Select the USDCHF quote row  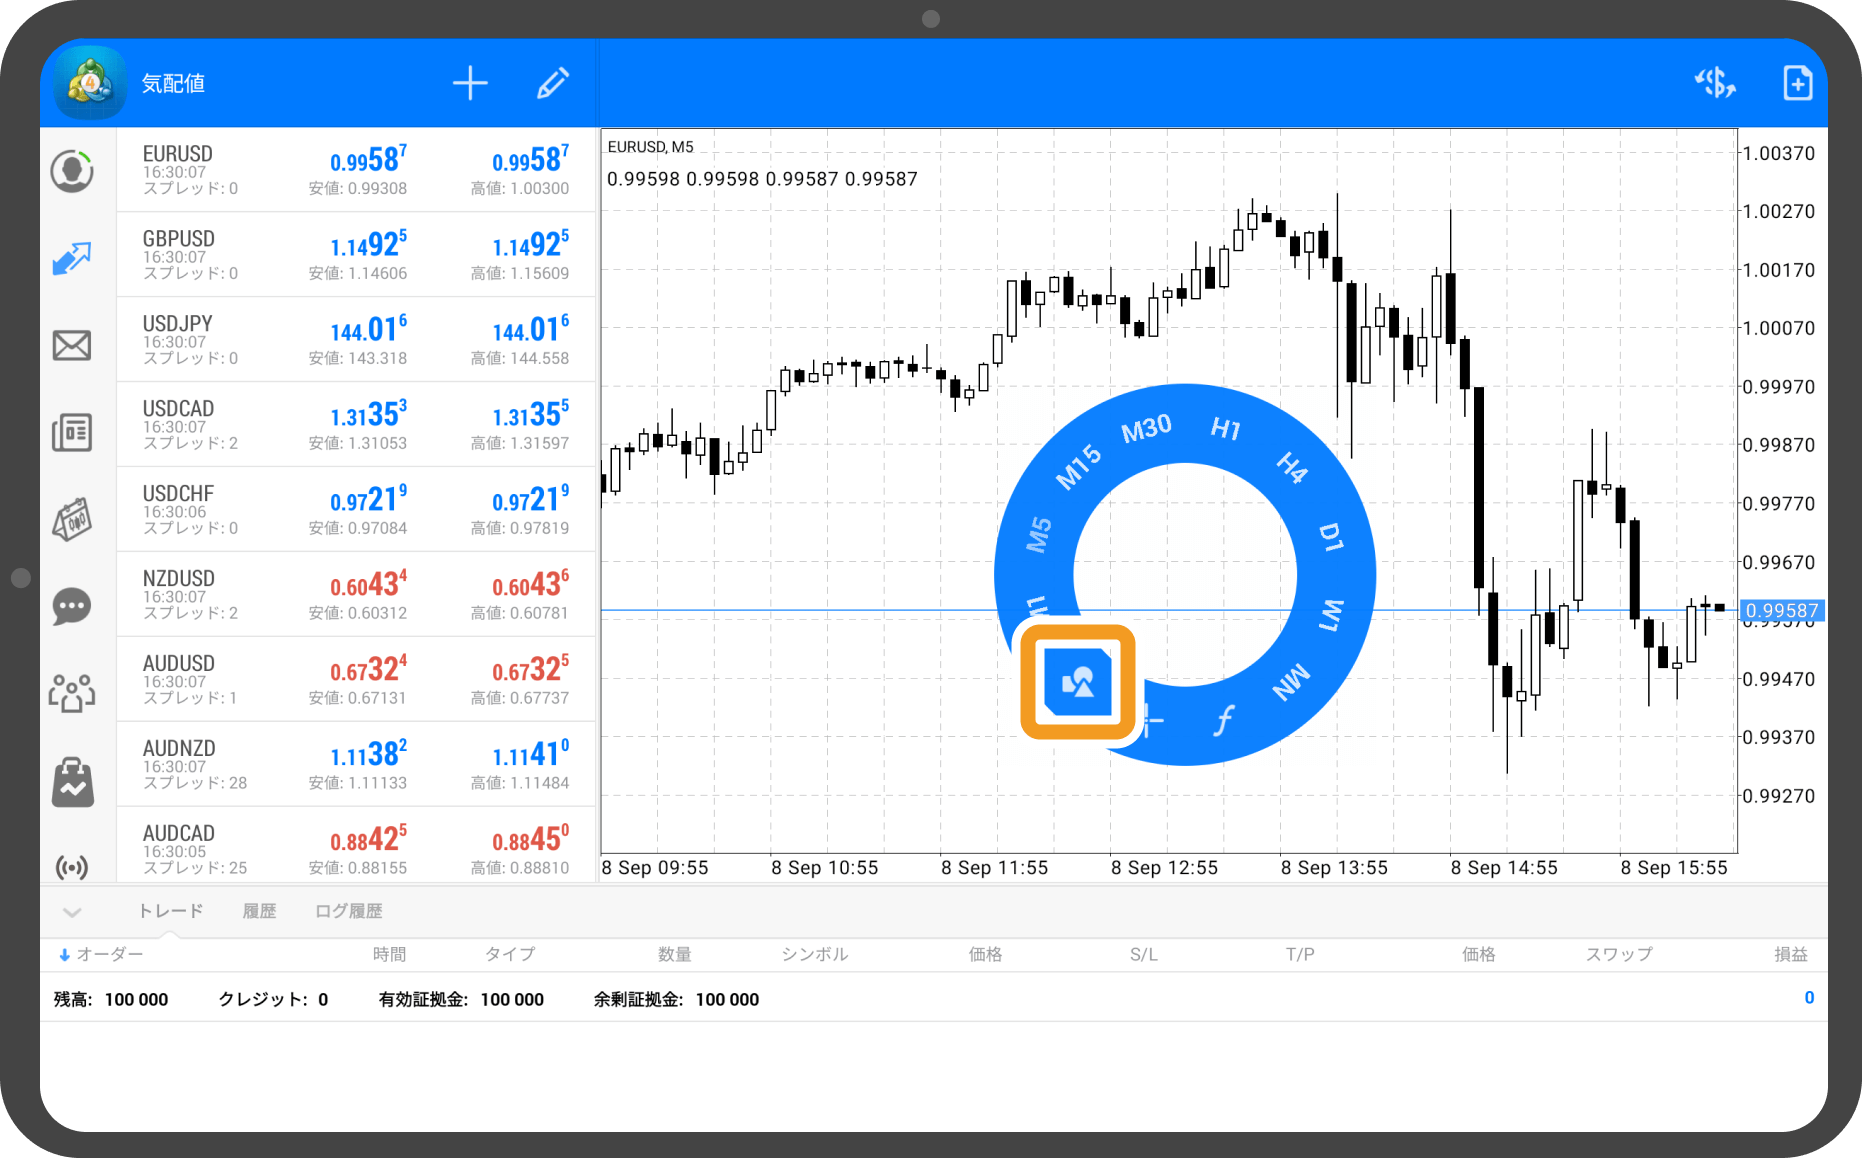click(356, 510)
